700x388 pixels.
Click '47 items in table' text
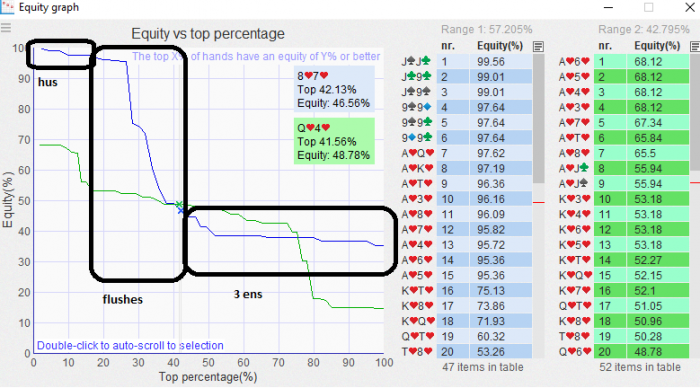483,367
